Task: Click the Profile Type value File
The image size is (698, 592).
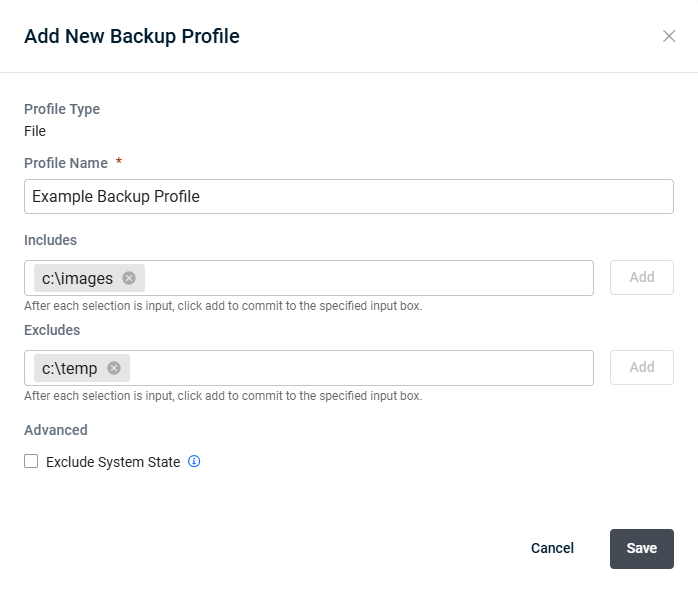Action: tap(35, 131)
